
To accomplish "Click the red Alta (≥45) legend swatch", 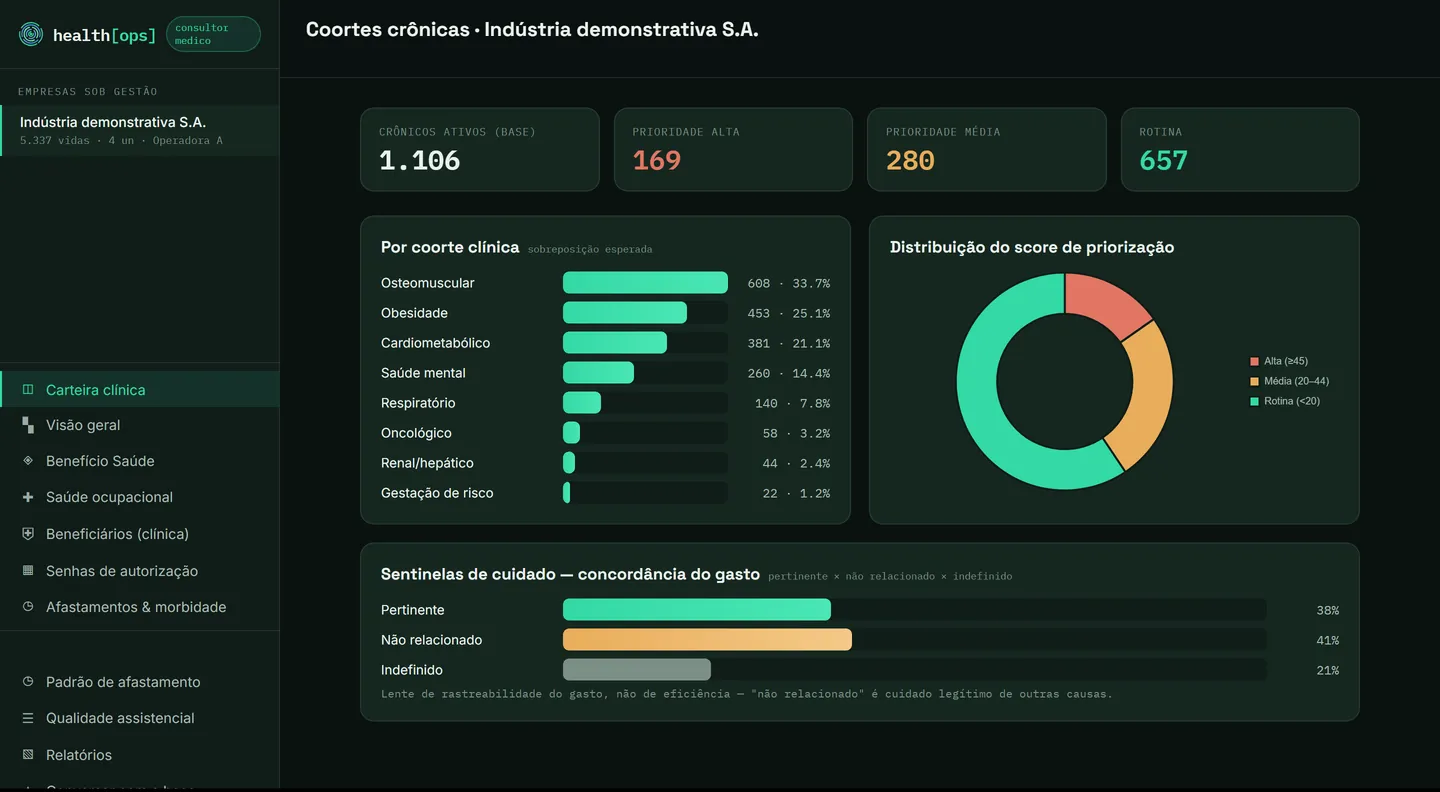I will click(1255, 361).
